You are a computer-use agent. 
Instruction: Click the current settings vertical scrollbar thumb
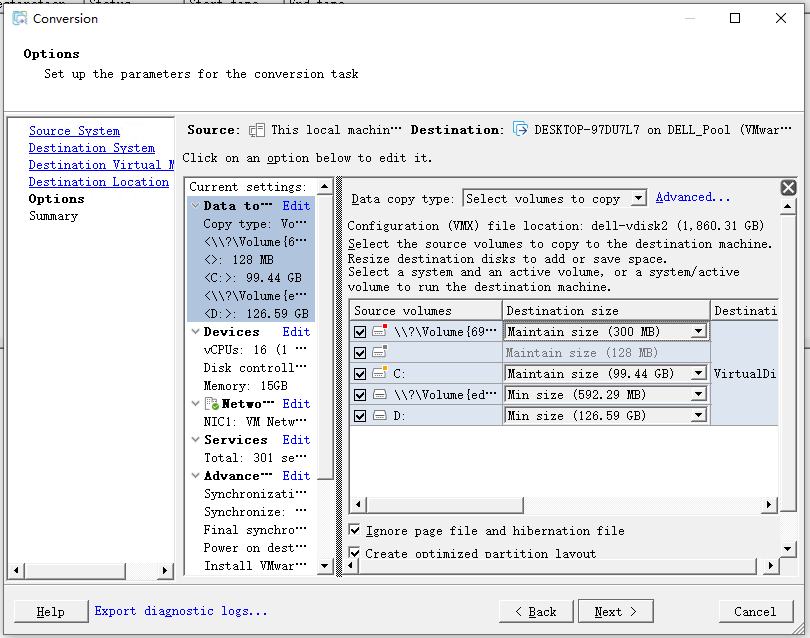(324, 337)
